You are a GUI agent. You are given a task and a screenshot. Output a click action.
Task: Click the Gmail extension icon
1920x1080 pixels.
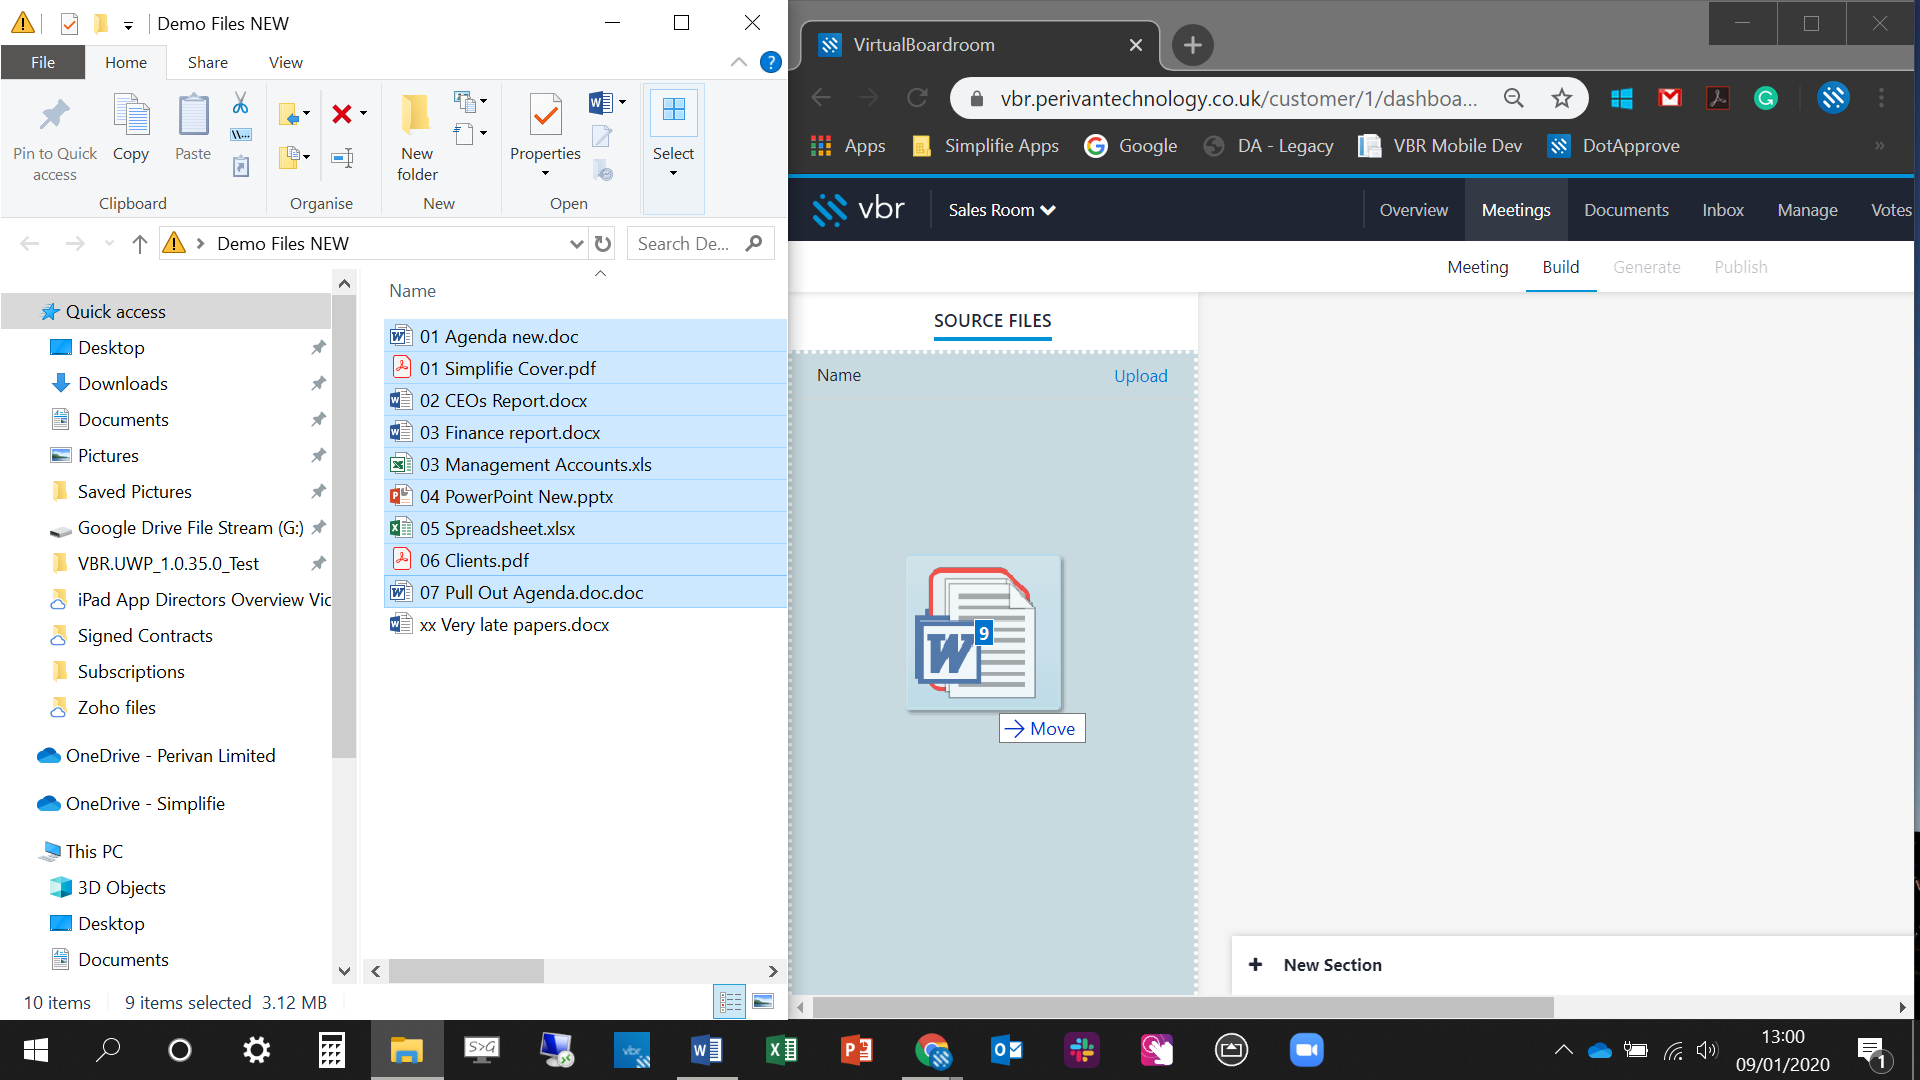tap(1670, 98)
